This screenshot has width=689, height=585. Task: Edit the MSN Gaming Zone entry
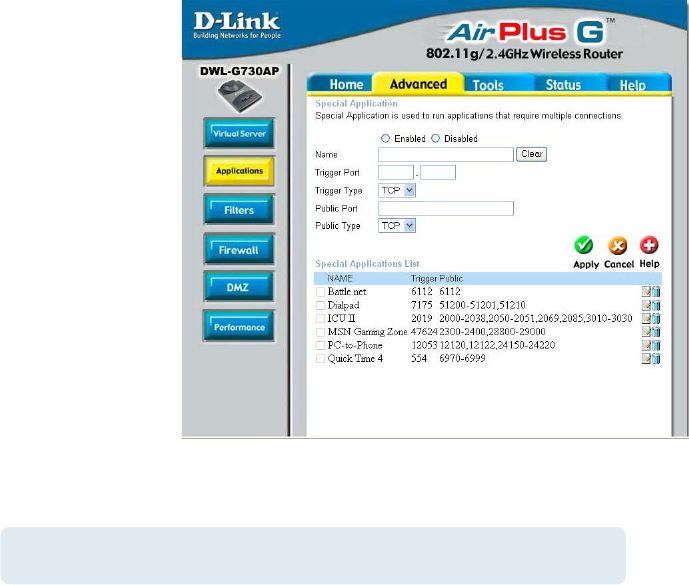(x=646, y=332)
